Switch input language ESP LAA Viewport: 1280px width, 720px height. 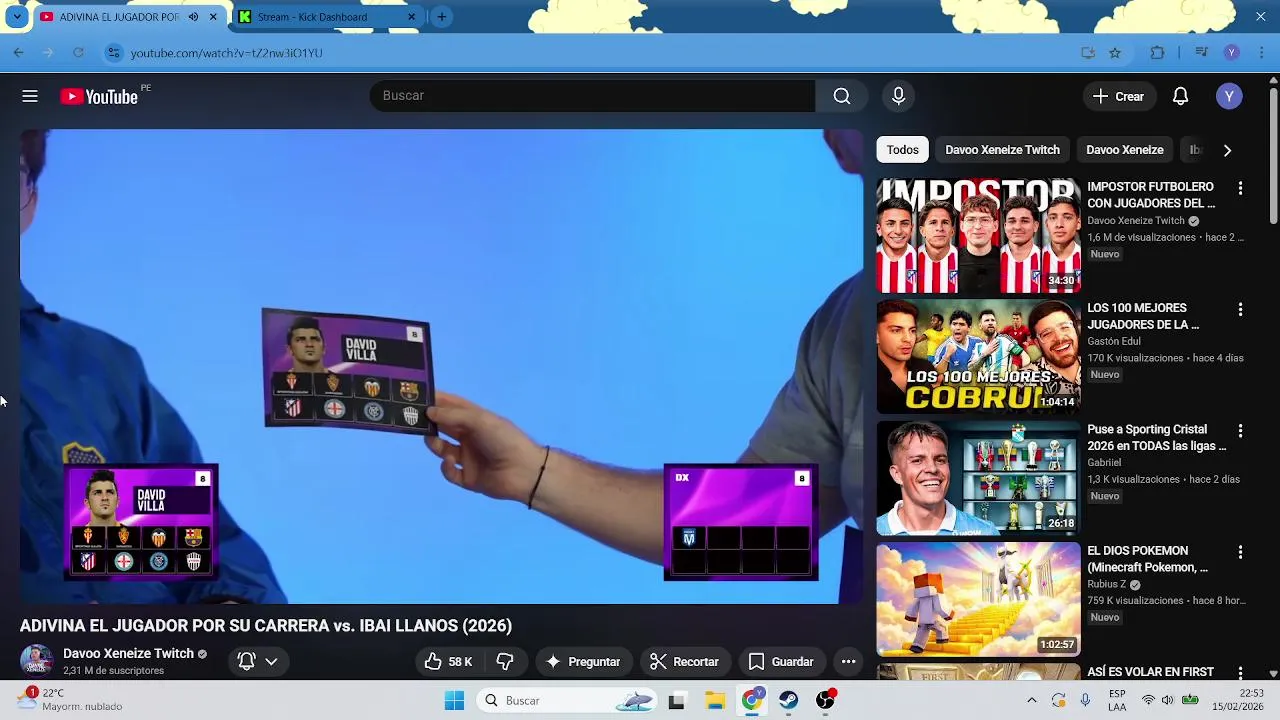coord(1117,700)
